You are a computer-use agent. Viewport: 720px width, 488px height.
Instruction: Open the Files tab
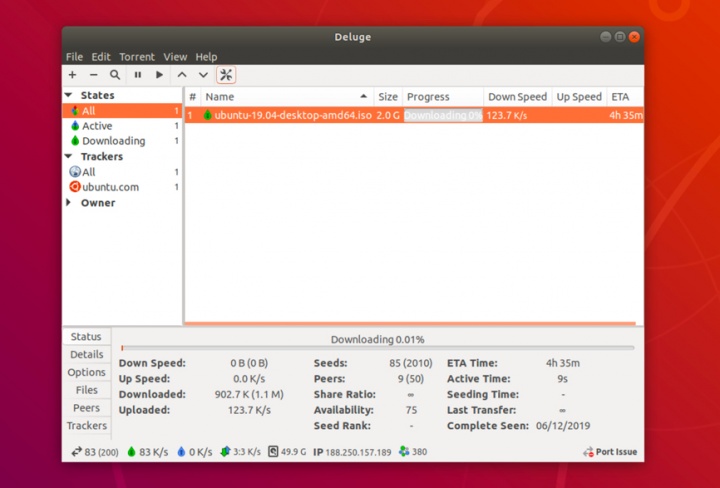87,390
